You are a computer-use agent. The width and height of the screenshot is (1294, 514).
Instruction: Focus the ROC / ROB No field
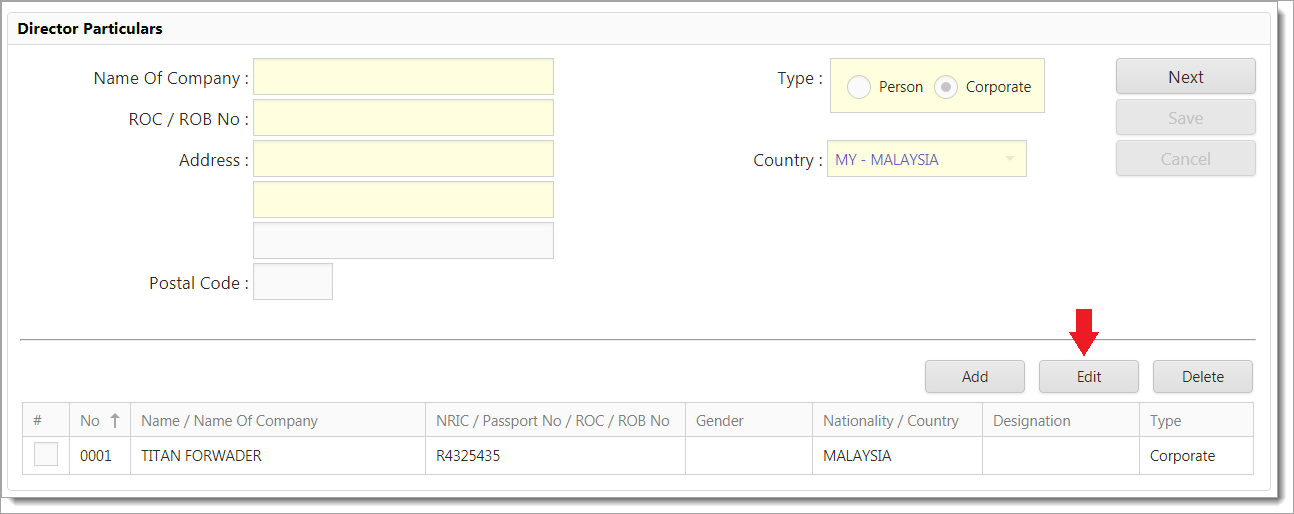coord(403,118)
